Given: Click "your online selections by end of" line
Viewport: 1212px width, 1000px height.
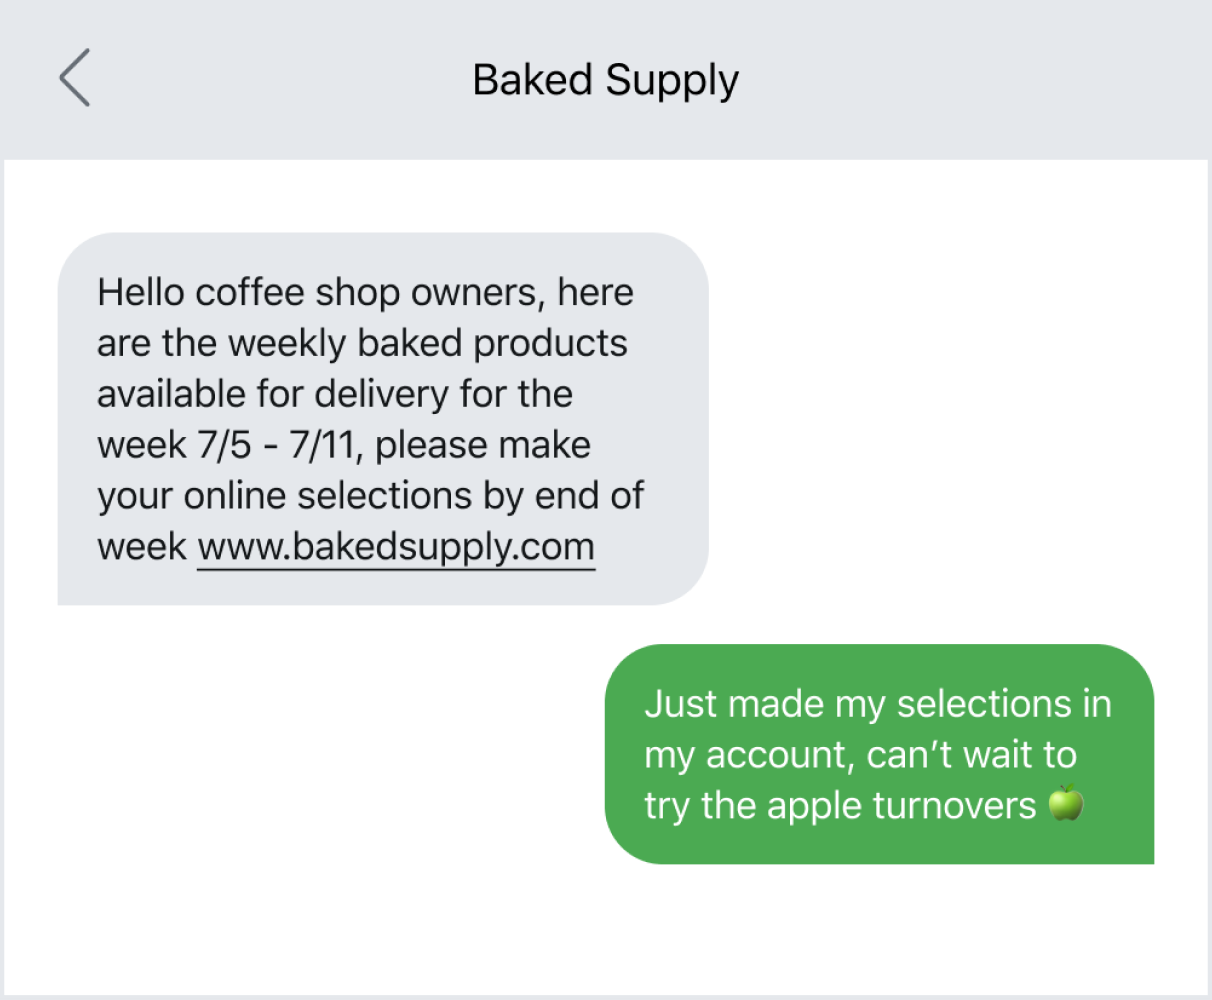Looking at the screenshot, I should 370,496.
